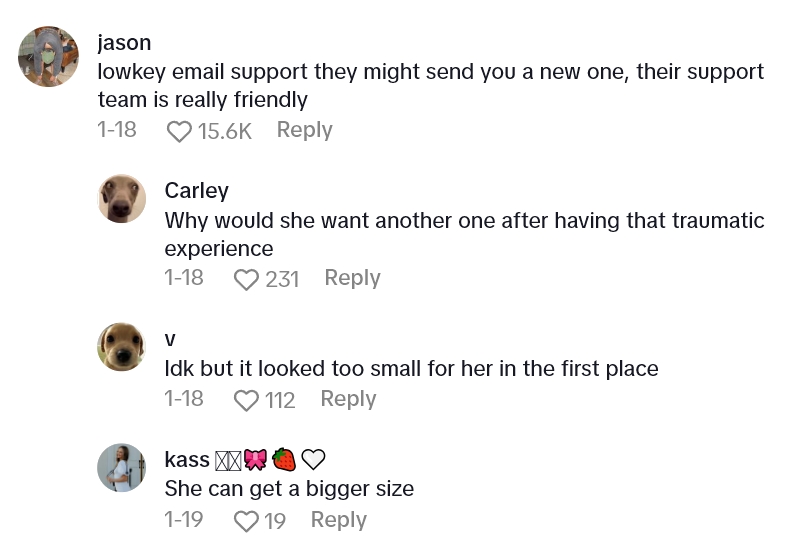
Task: Click the username v
Action: pos(170,339)
